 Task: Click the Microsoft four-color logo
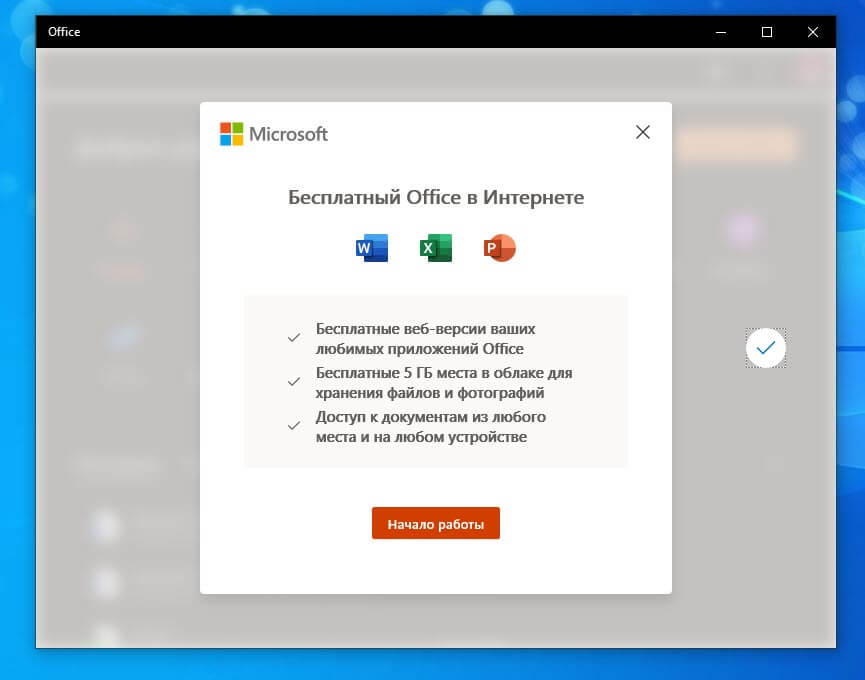point(231,134)
